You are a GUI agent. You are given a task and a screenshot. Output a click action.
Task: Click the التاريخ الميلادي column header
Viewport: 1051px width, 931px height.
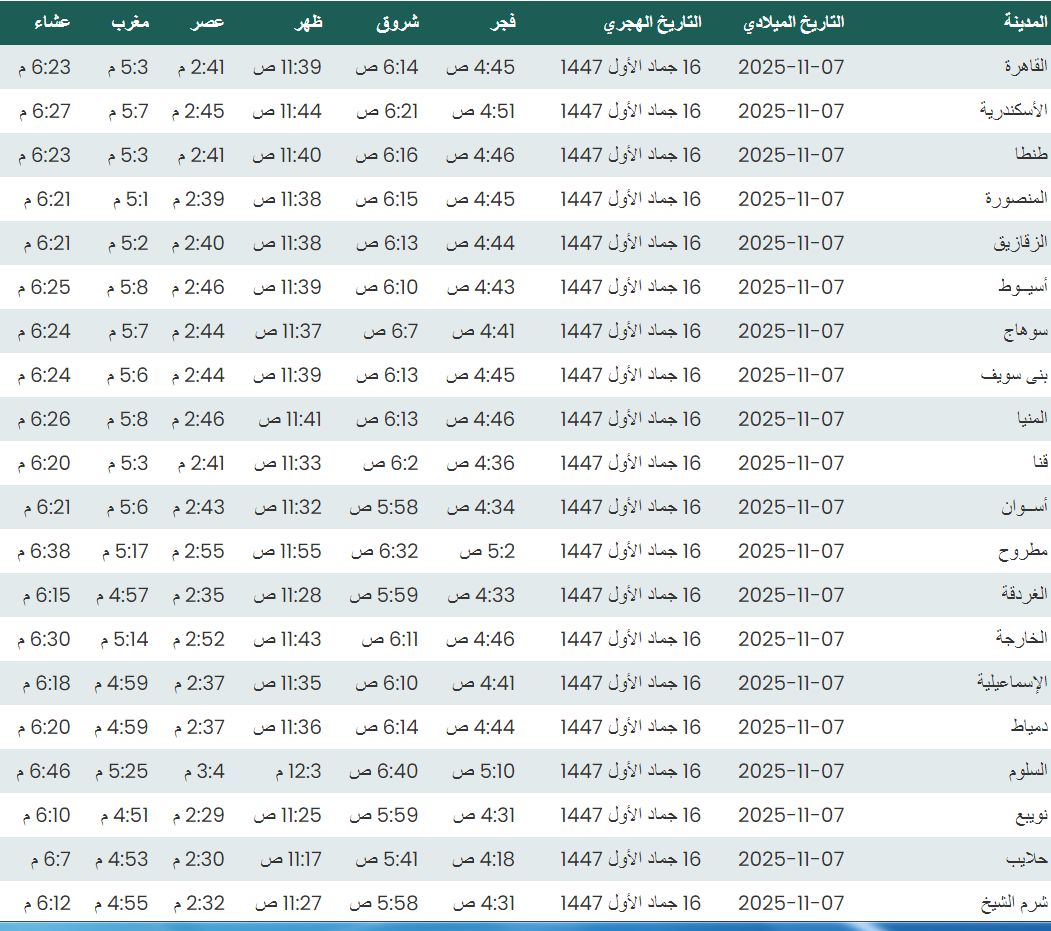(794, 22)
